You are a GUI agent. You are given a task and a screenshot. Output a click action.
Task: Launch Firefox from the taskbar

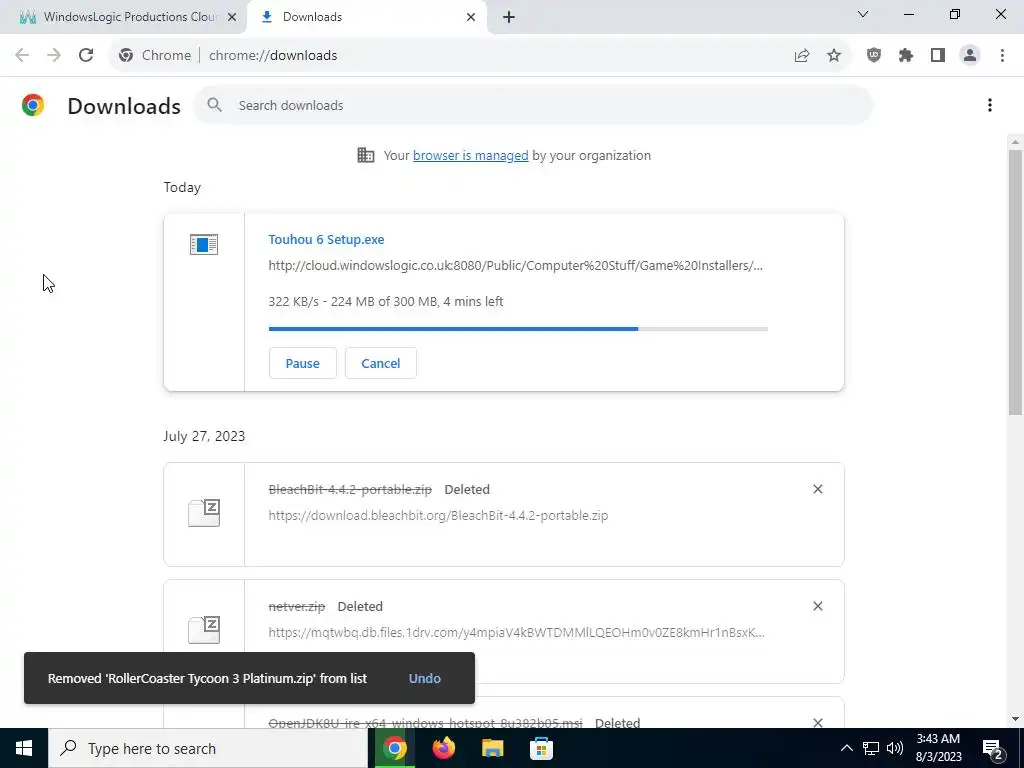click(443, 748)
